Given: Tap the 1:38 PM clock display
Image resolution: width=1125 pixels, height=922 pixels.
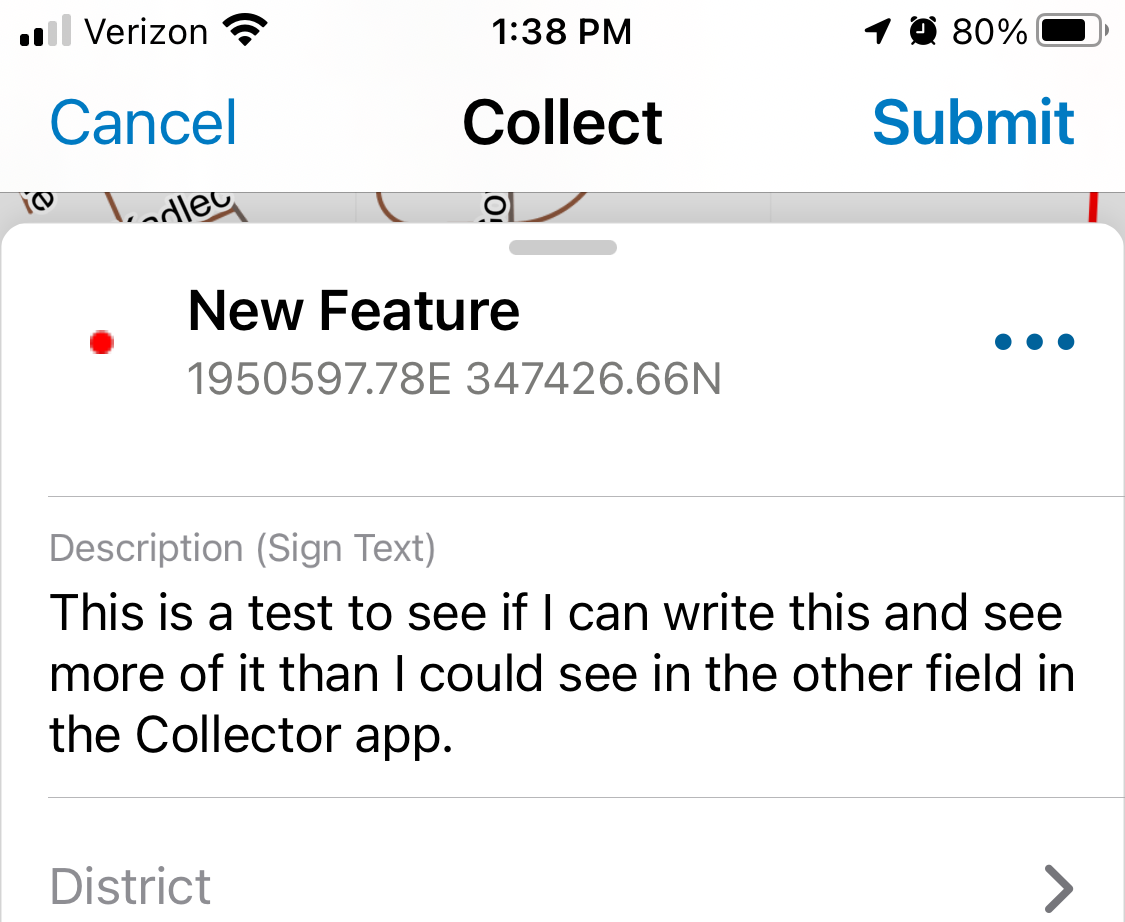Looking at the screenshot, I should [x=563, y=31].
